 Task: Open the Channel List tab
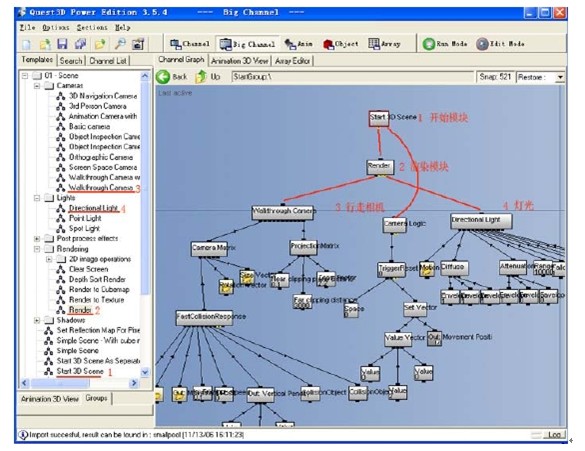pyautogui.click(x=108, y=60)
